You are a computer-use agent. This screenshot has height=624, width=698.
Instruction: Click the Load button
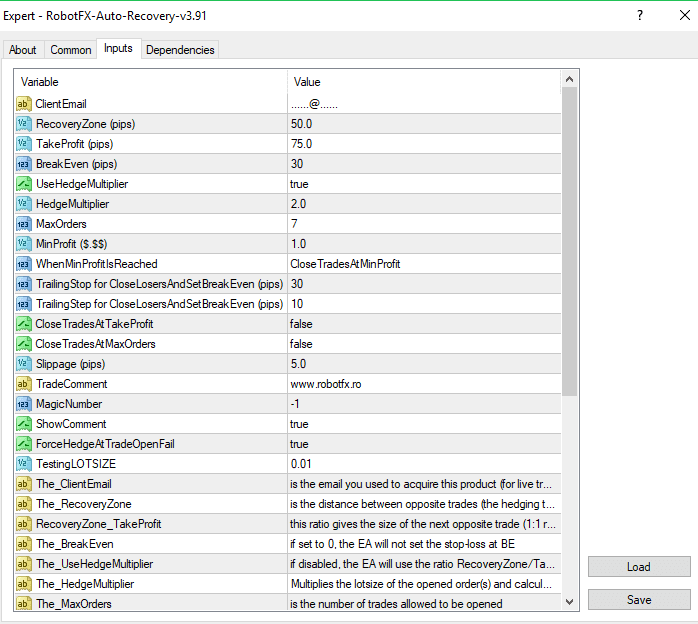[639, 567]
